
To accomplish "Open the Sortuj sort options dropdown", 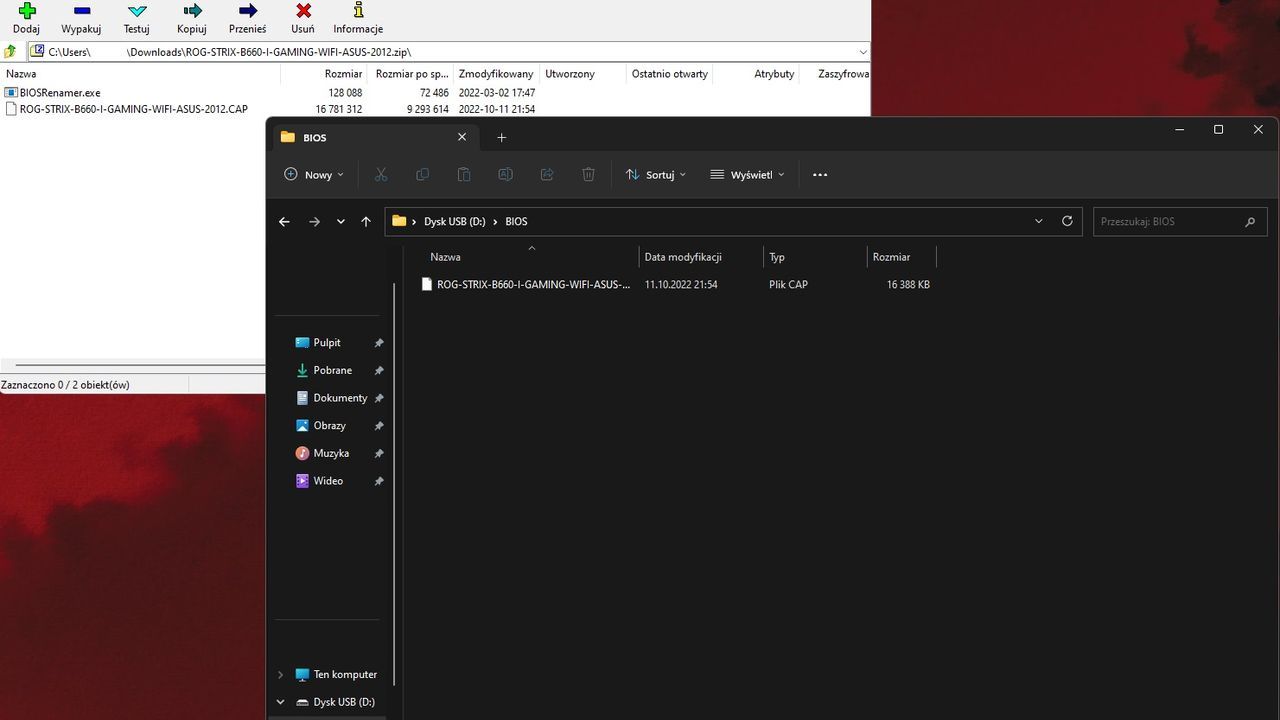I will click(x=656, y=175).
